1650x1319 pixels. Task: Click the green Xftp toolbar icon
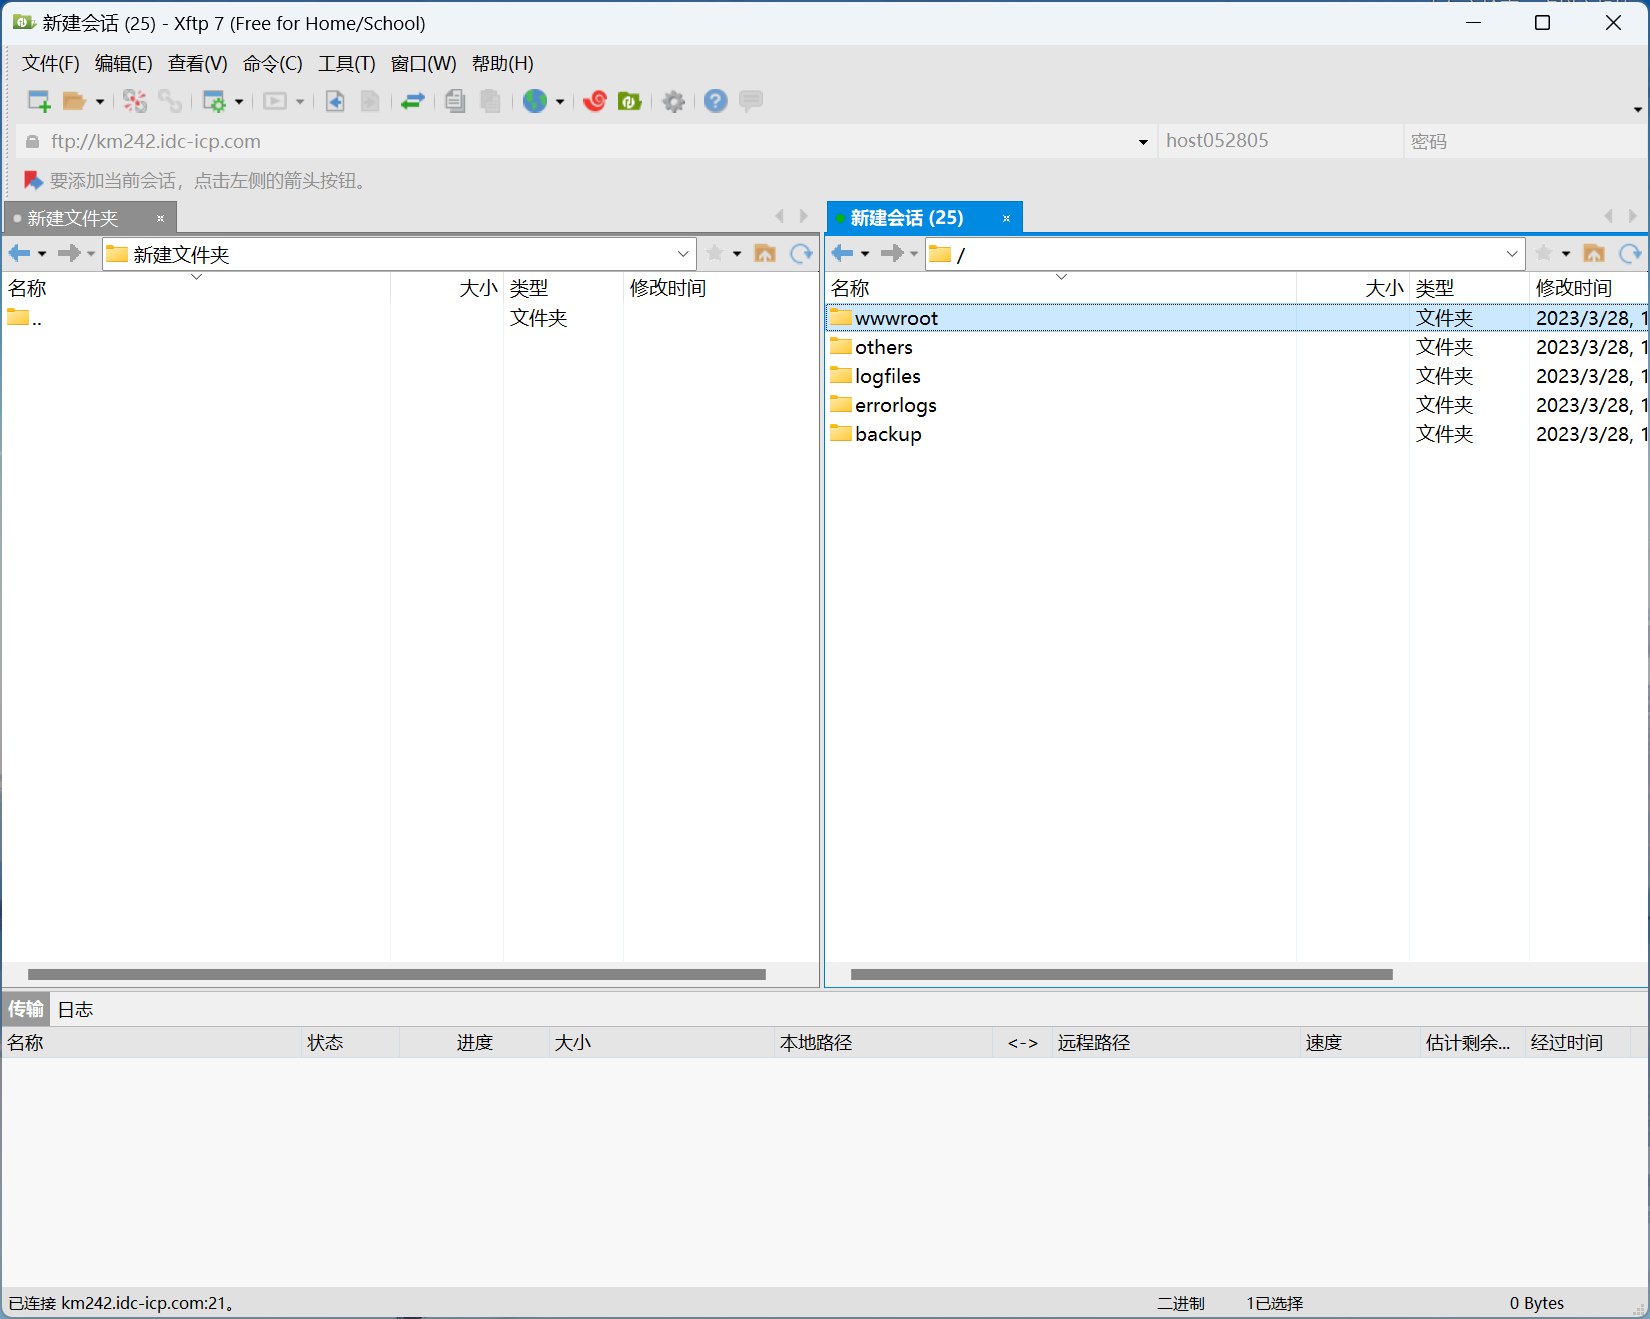click(629, 101)
